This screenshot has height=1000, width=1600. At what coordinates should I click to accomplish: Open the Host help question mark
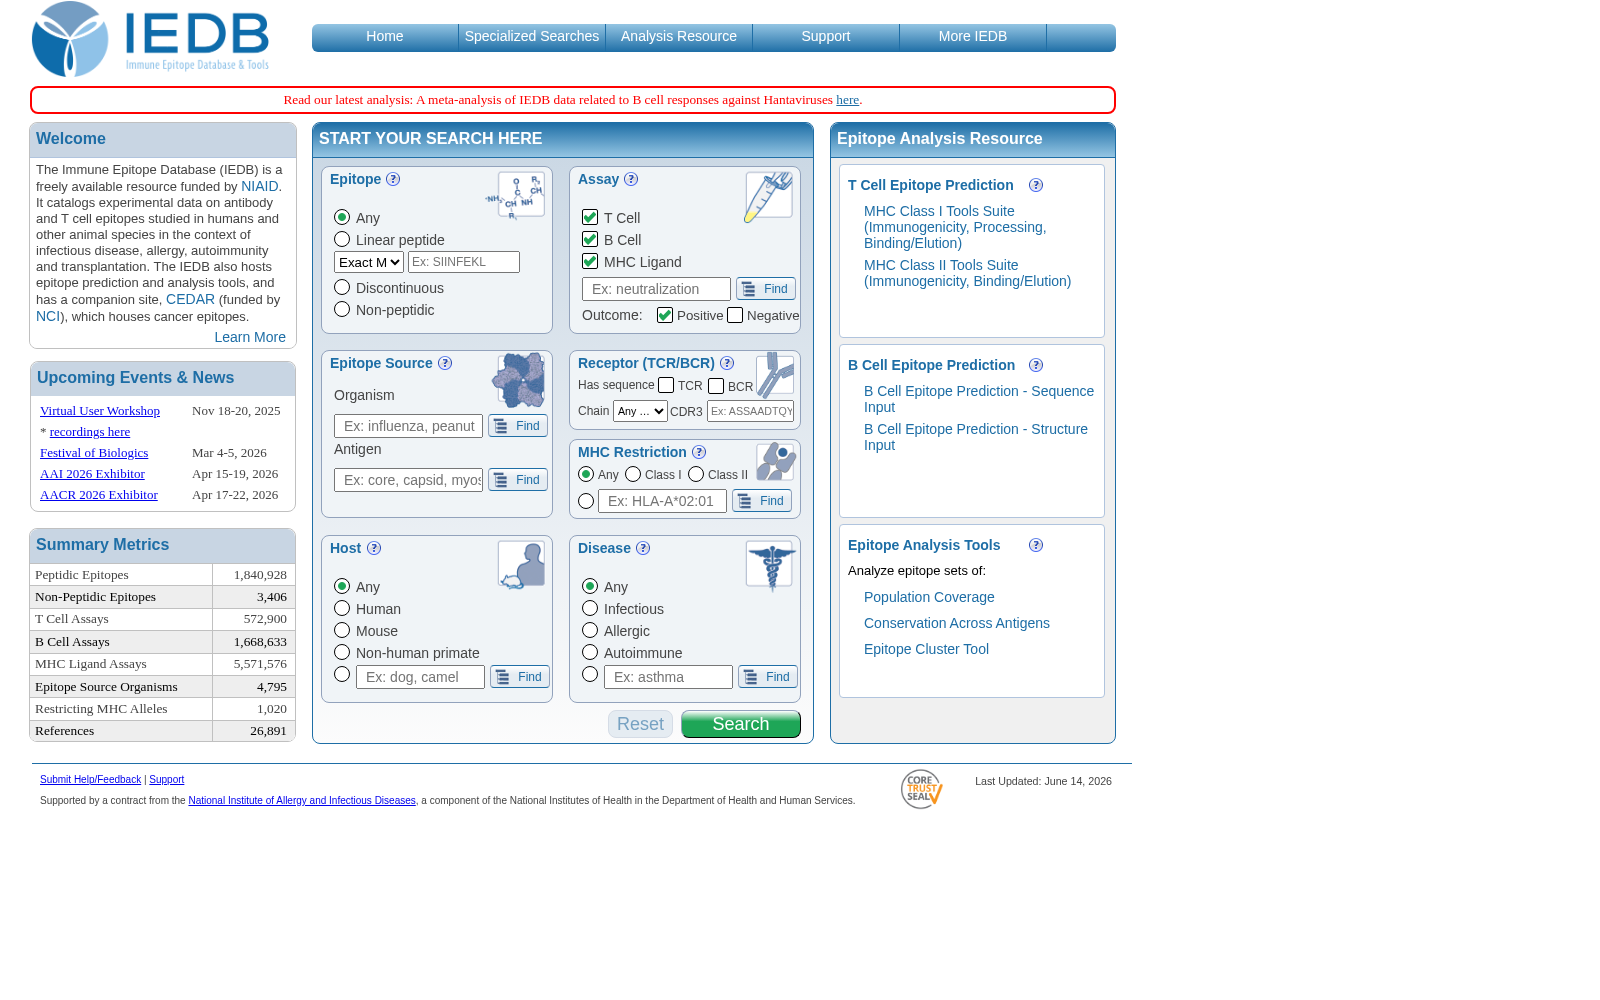tap(374, 549)
